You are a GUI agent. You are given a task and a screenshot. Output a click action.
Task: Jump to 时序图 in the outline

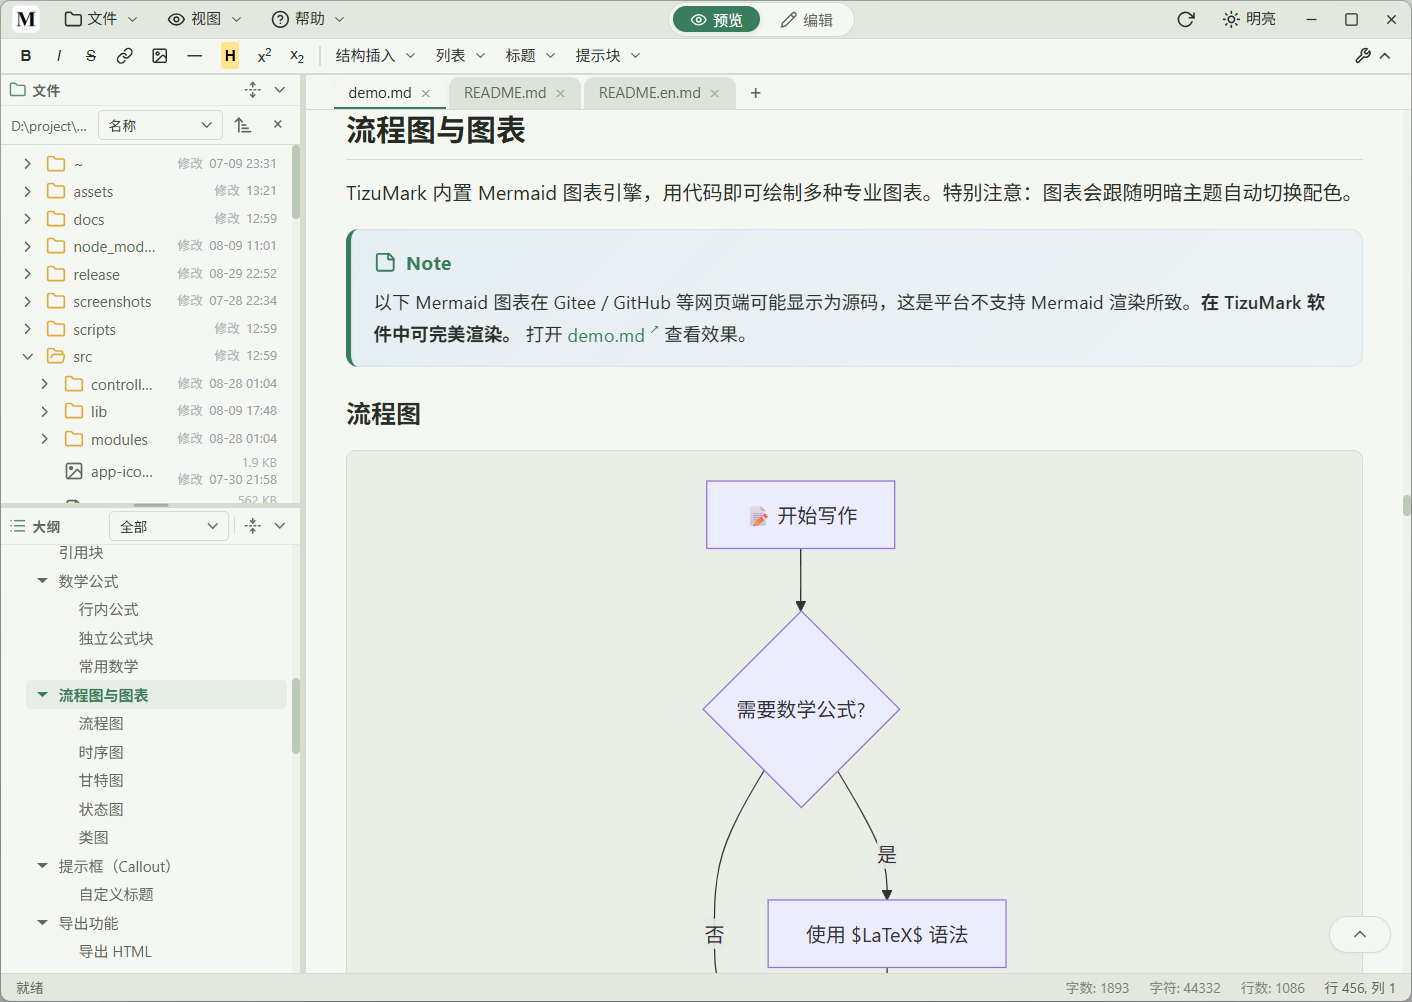pyautogui.click(x=101, y=752)
